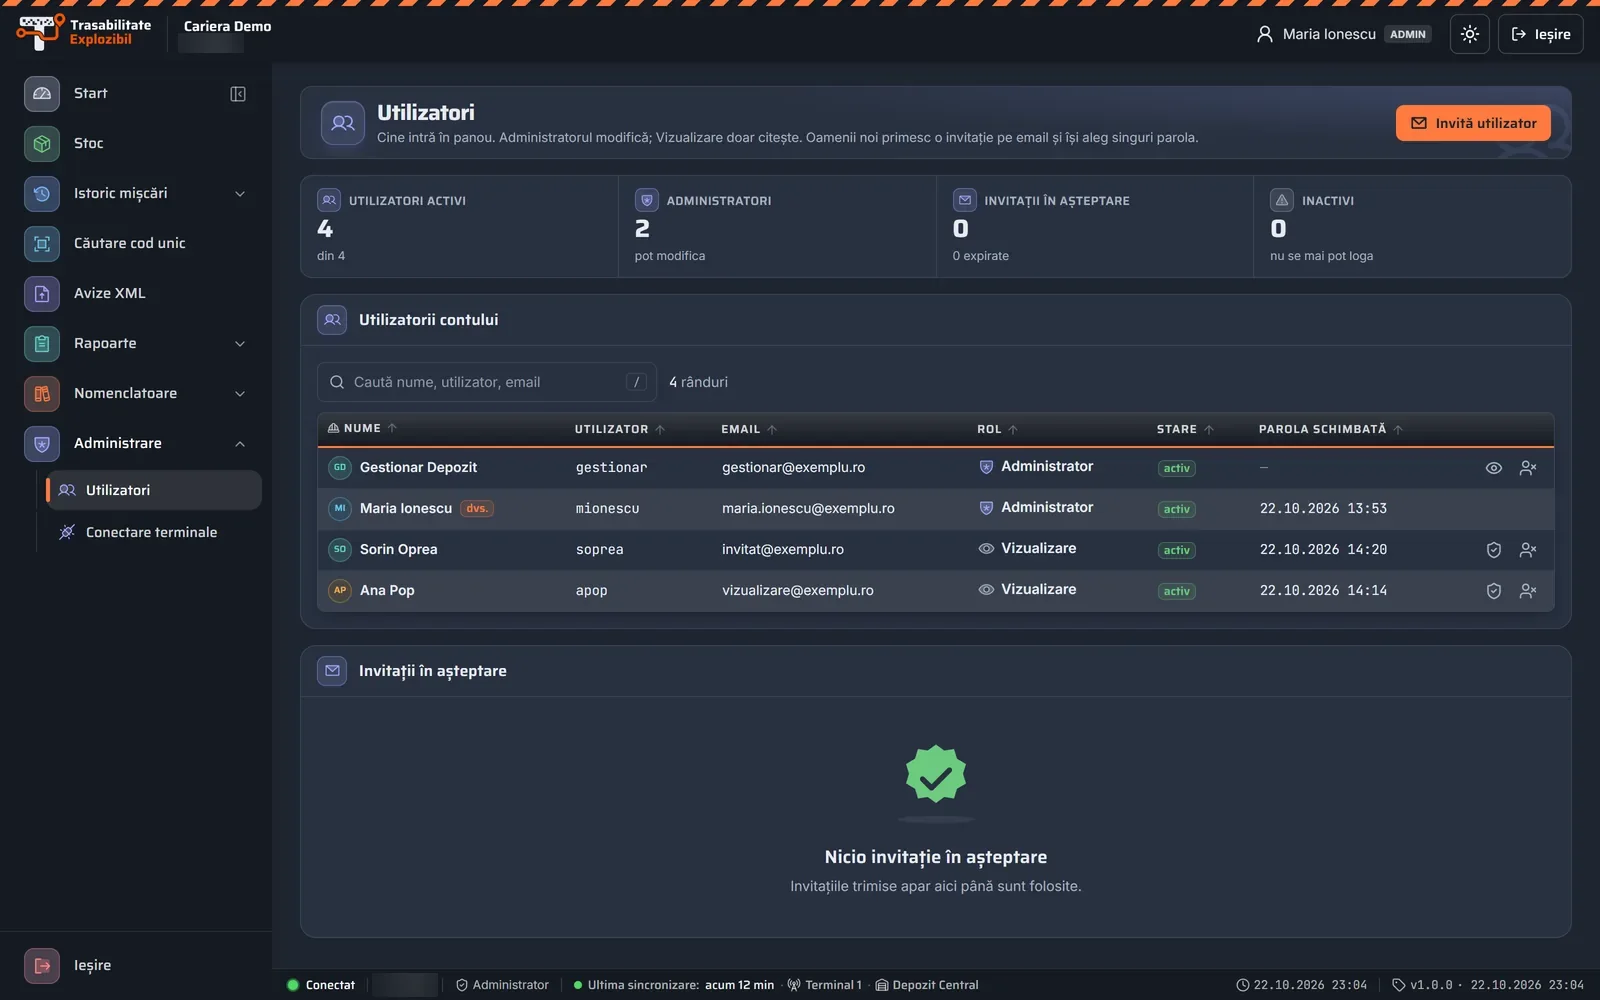1600x1000 pixels.
Task: Click the activ badge in Ana Pop row
Action: pyautogui.click(x=1176, y=591)
